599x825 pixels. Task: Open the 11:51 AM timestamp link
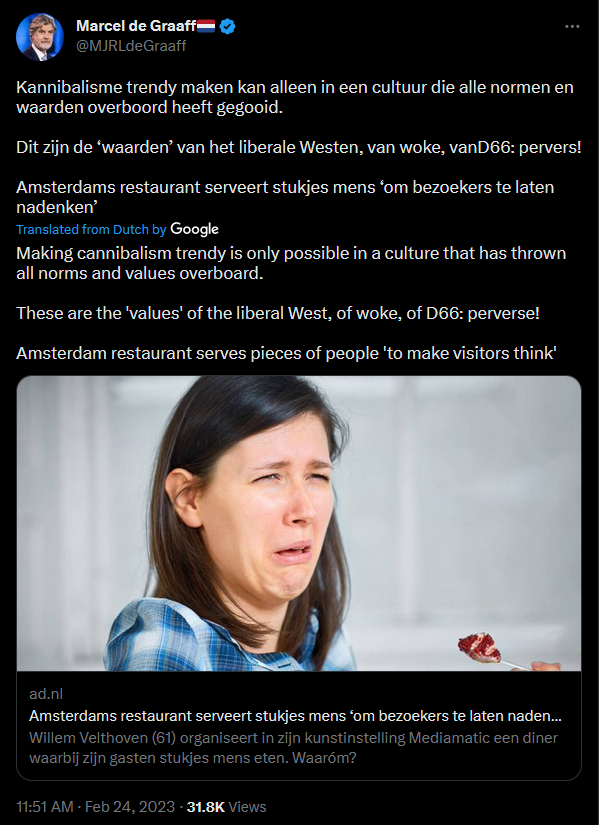pos(45,807)
